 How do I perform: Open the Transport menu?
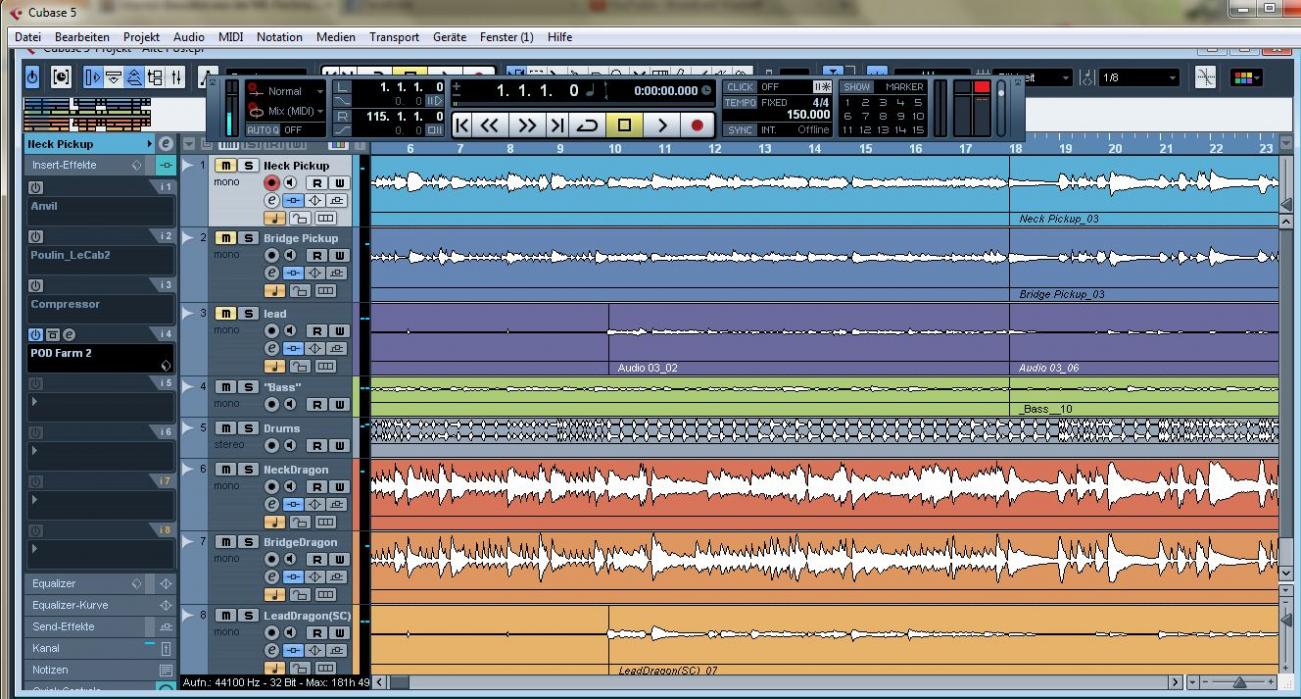(394, 37)
